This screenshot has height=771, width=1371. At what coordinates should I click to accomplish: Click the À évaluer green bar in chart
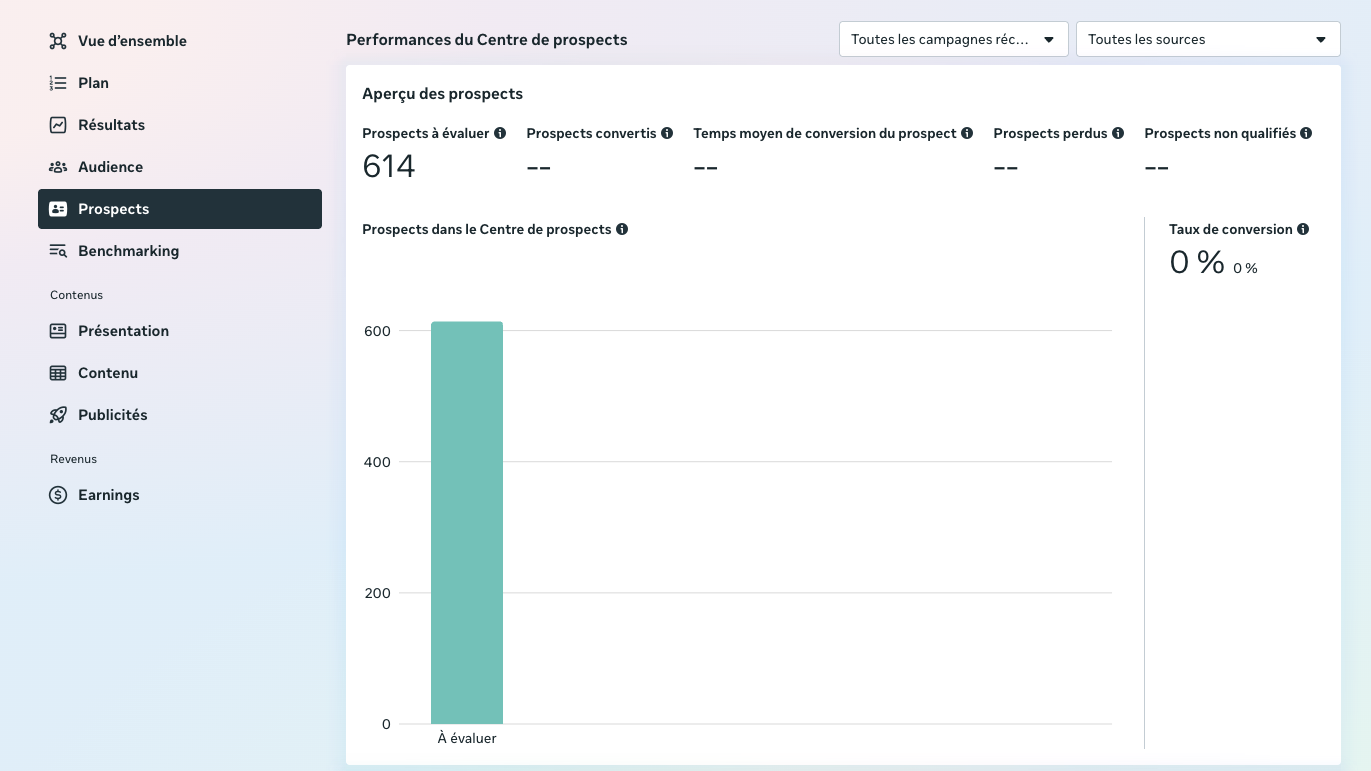pos(467,523)
